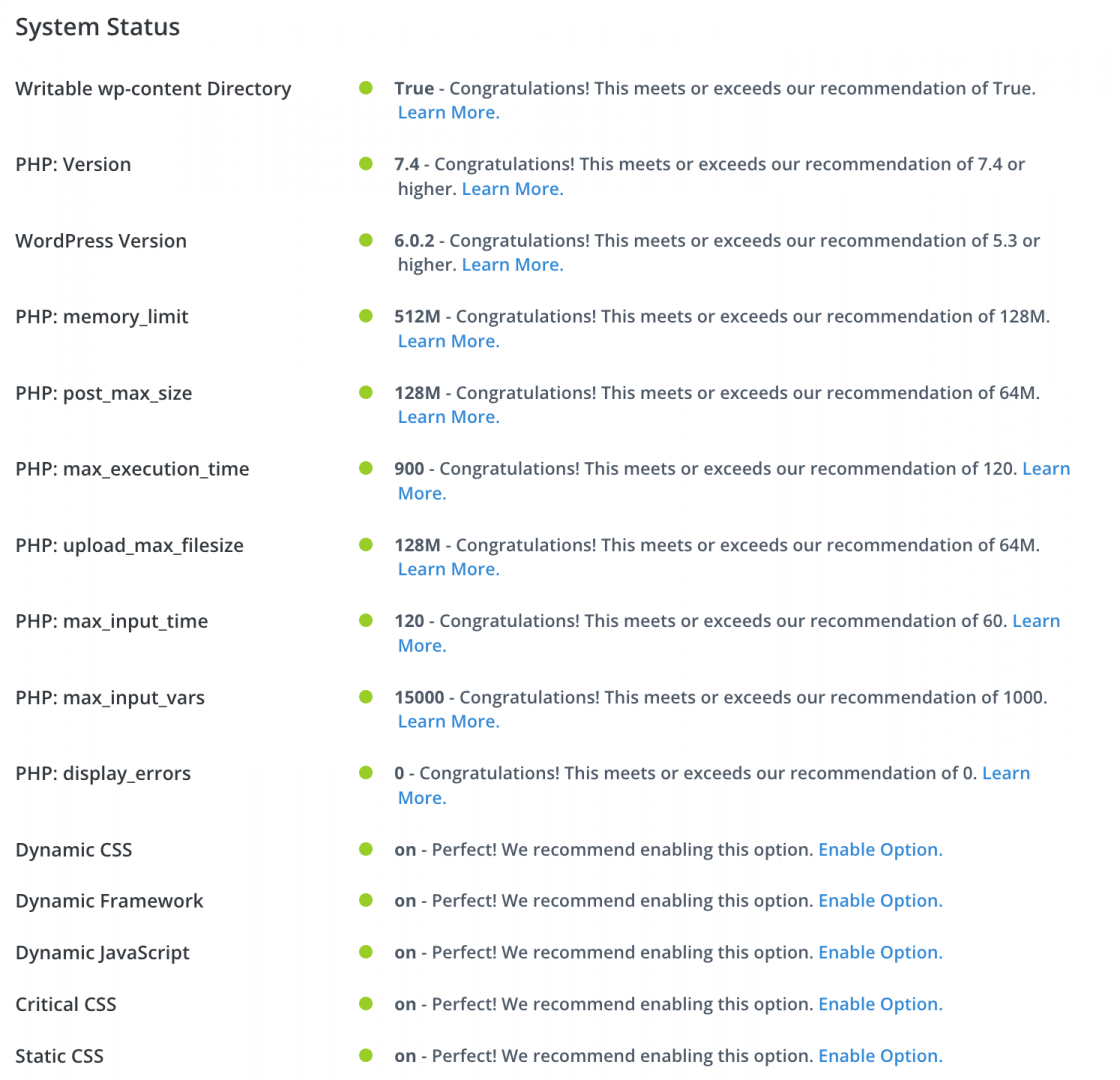Click green status dot for PHP max_execution_time
The image size is (1120, 1080).
click(x=366, y=468)
